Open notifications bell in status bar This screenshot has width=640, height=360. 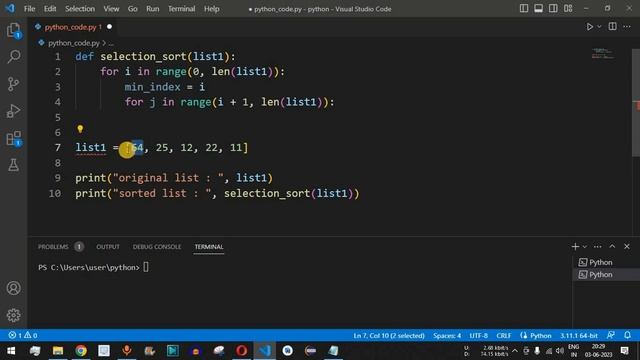tap(627, 335)
